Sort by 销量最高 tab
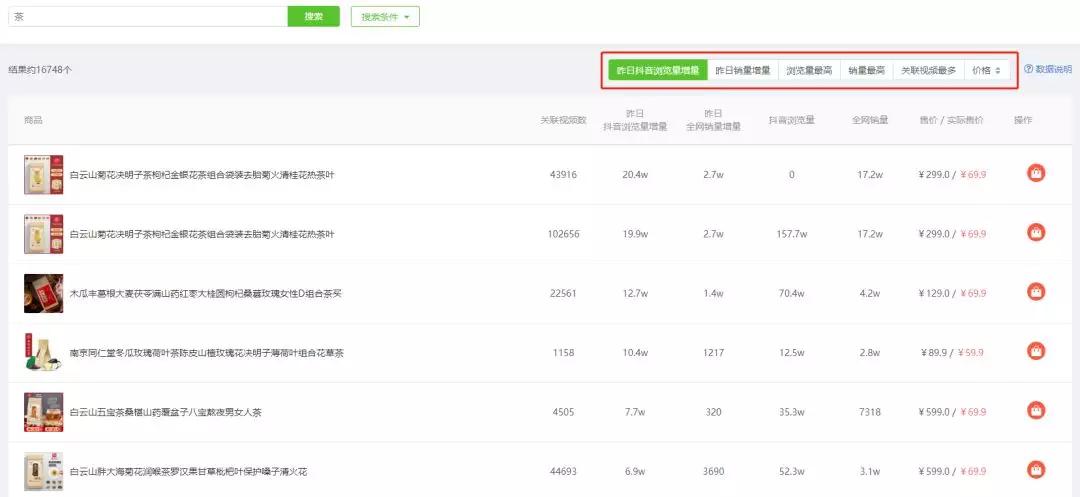1080x497 pixels. click(x=866, y=70)
